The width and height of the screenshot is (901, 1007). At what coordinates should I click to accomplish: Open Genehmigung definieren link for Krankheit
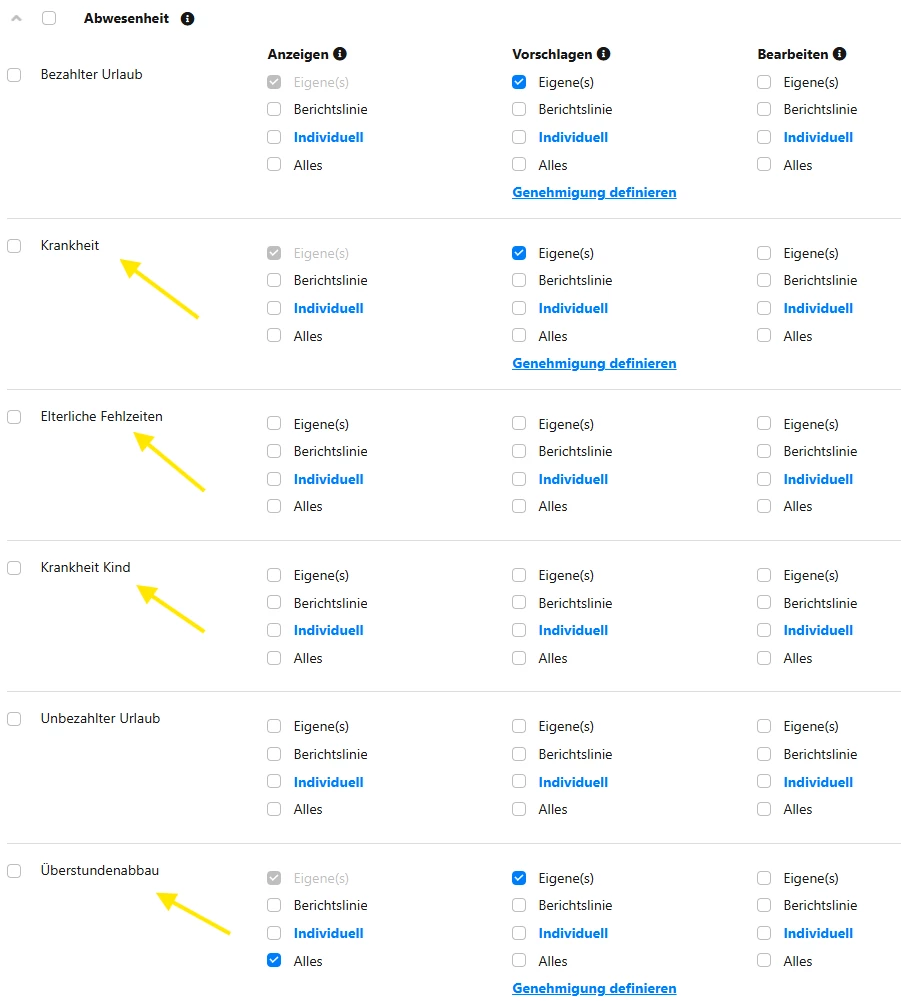point(594,363)
